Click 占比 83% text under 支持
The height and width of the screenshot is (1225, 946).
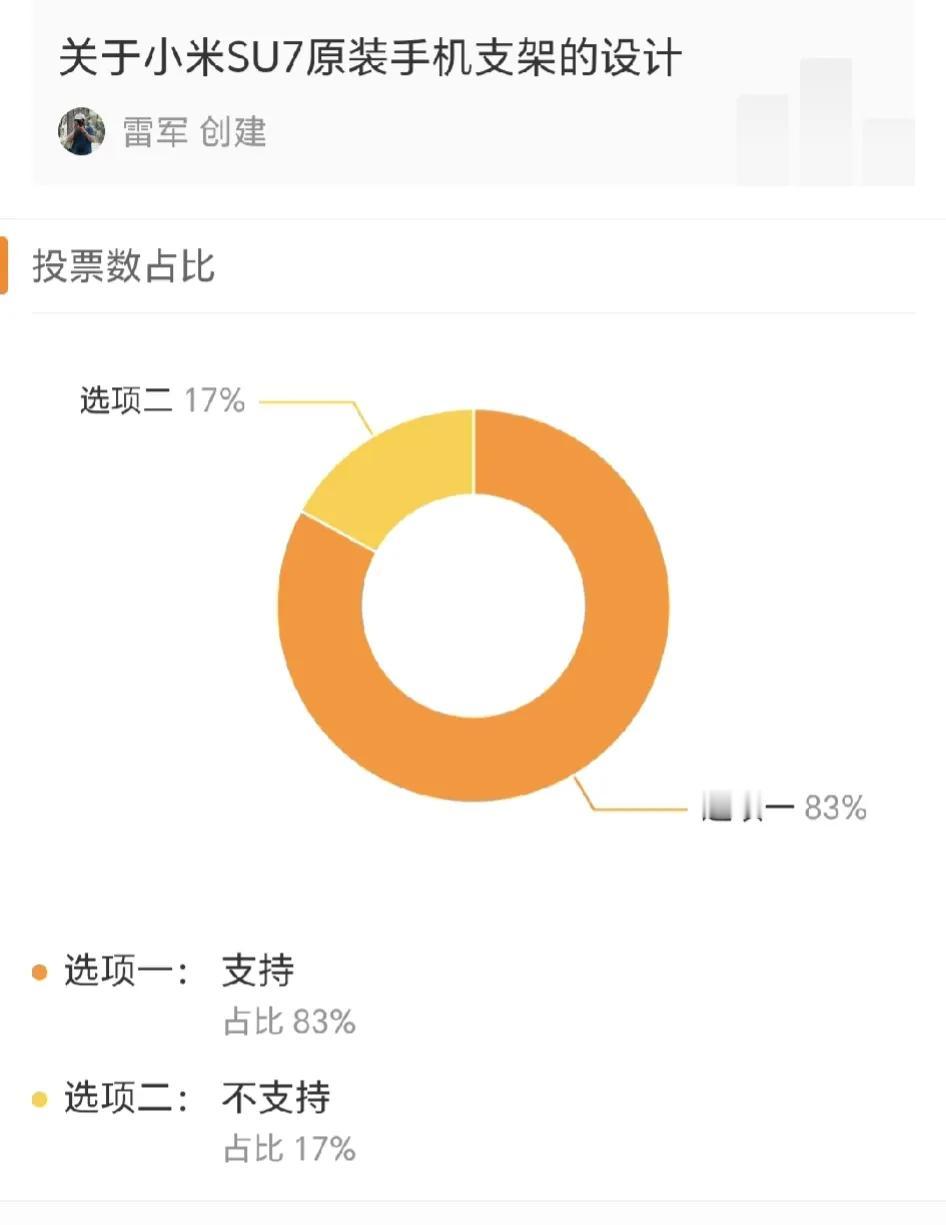point(289,1022)
